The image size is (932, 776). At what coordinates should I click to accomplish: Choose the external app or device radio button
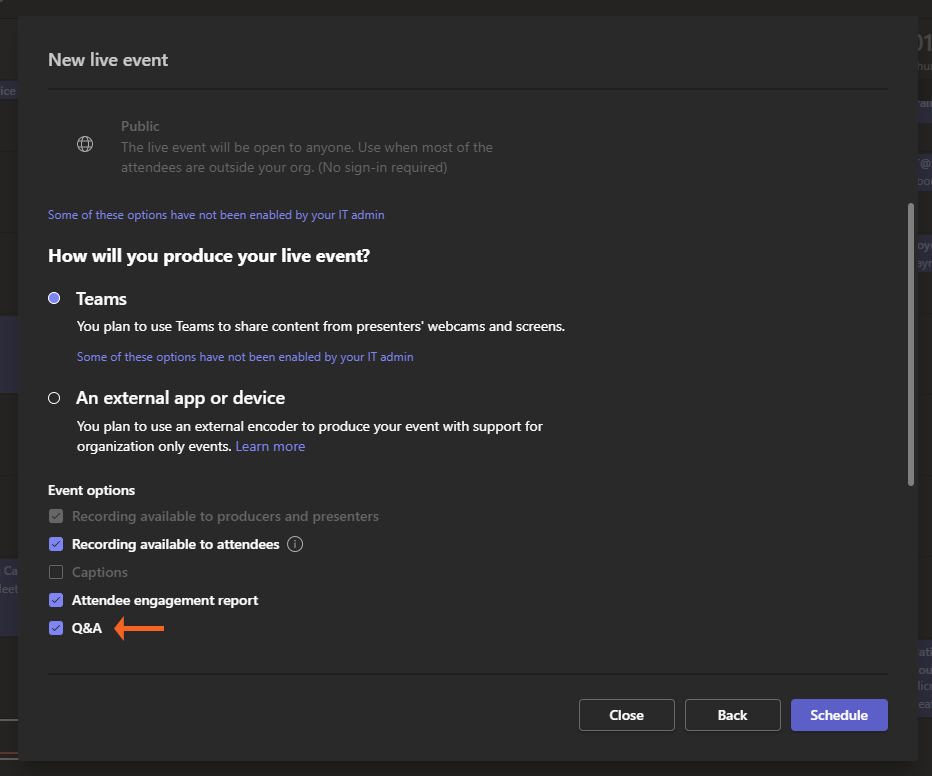click(55, 398)
